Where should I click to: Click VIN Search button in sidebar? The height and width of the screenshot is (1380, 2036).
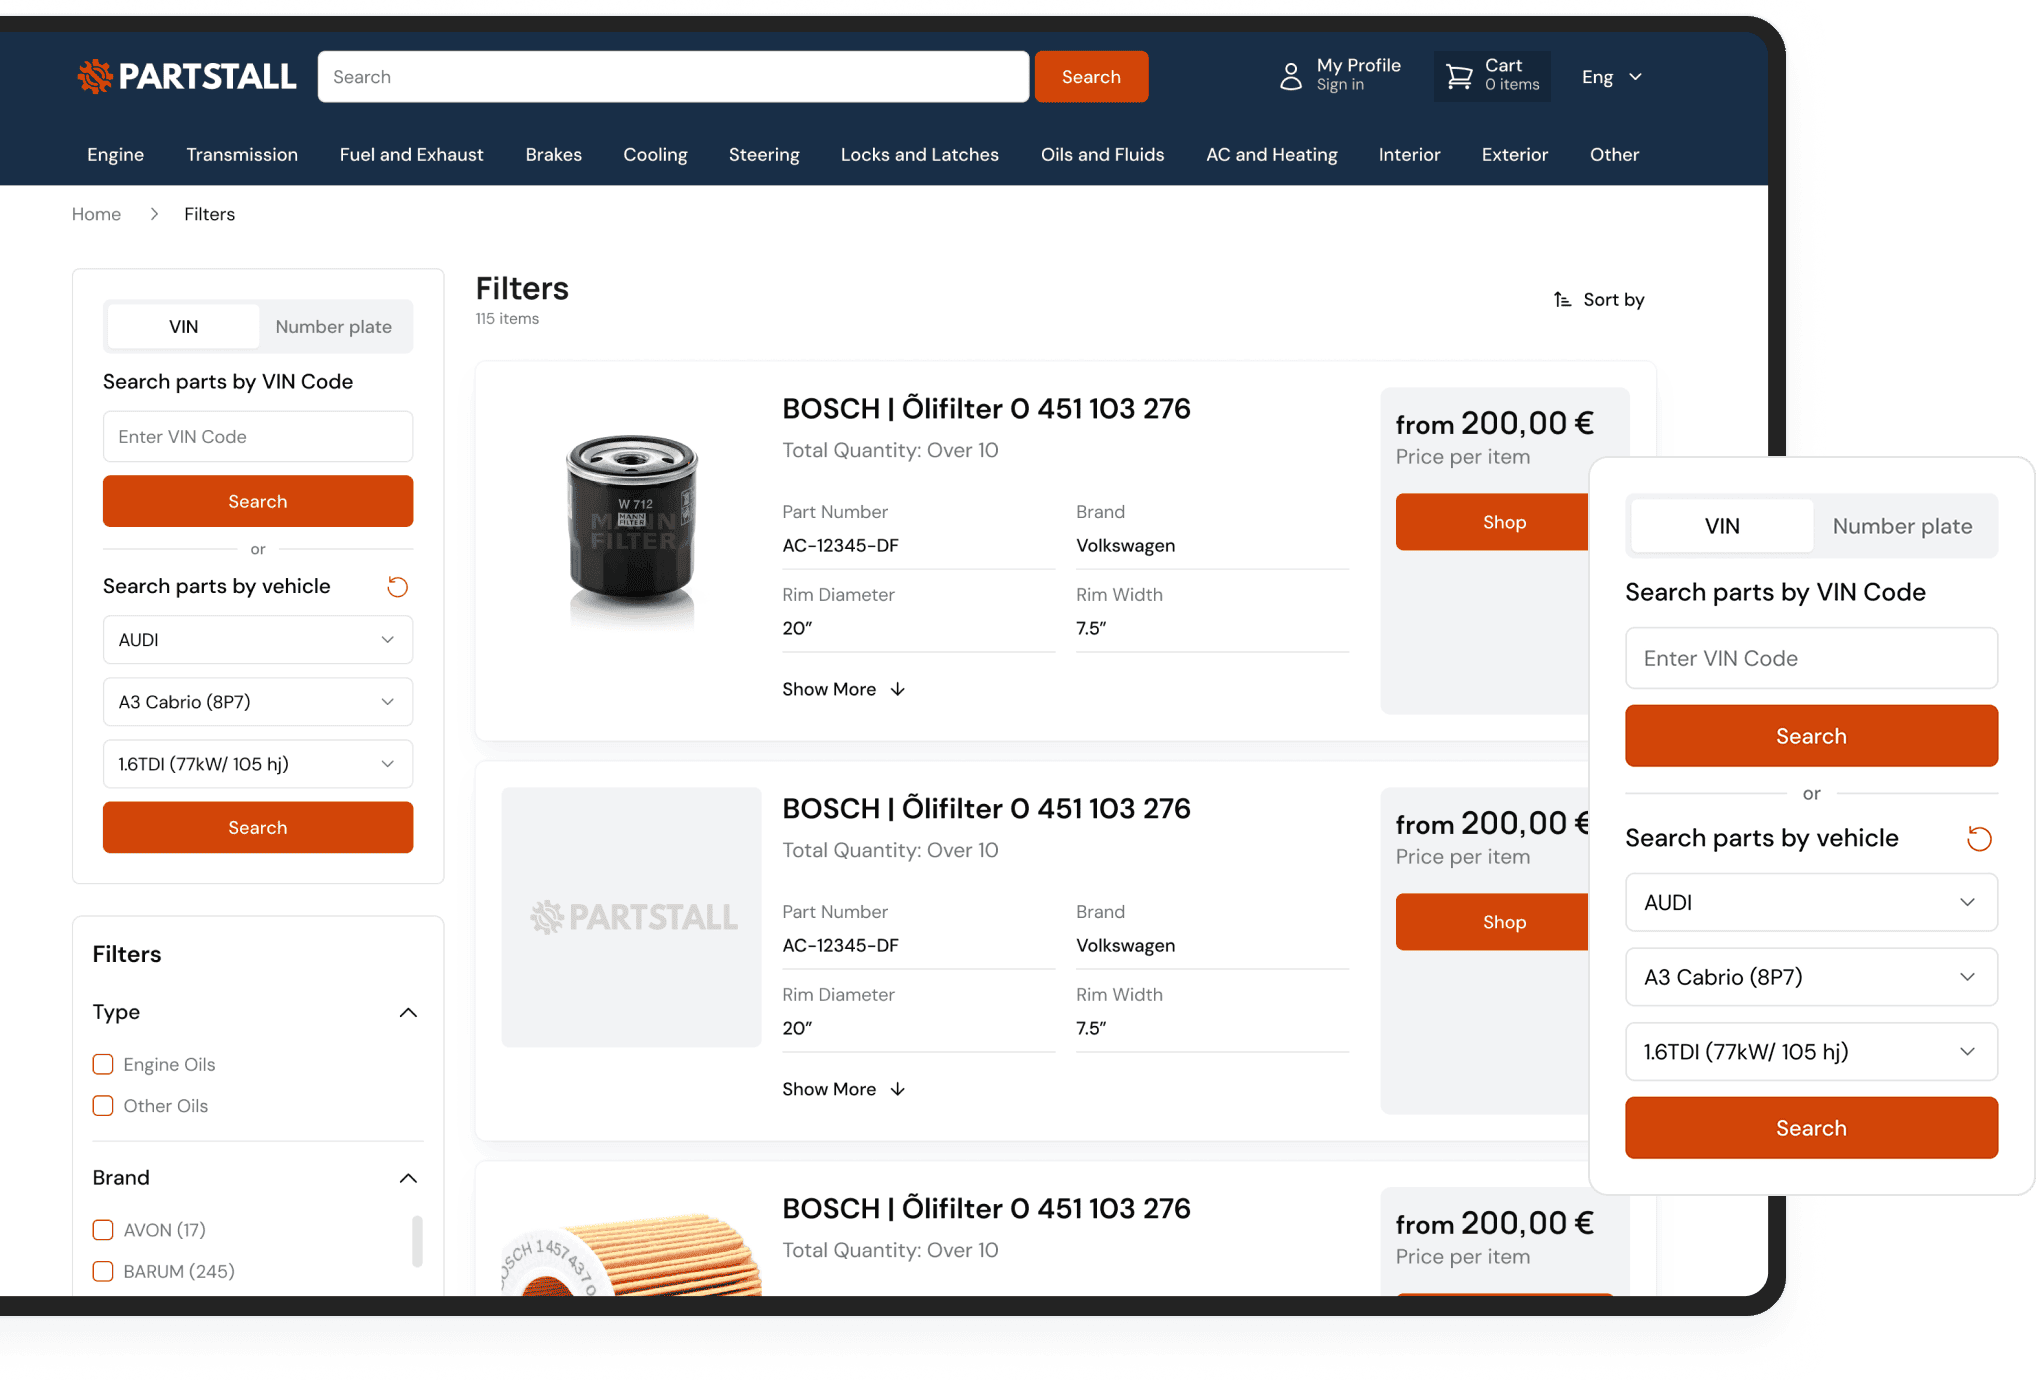coord(258,501)
